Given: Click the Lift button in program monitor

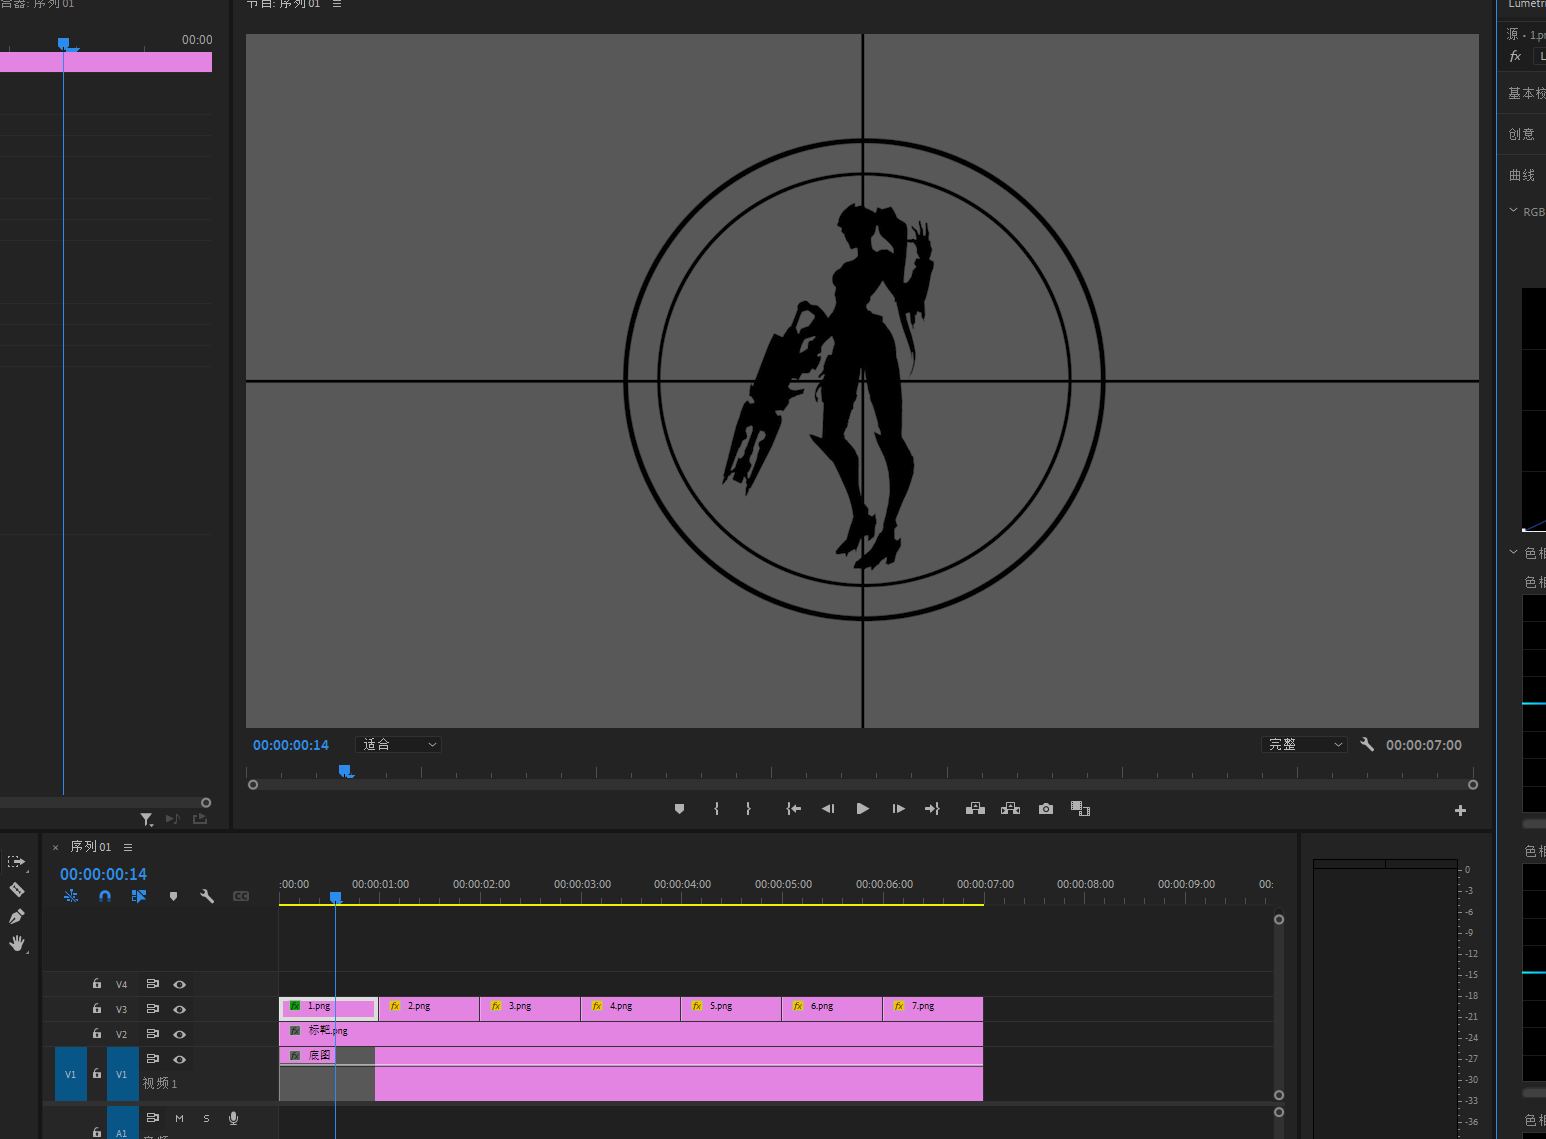Looking at the screenshot, I should 975,809.
